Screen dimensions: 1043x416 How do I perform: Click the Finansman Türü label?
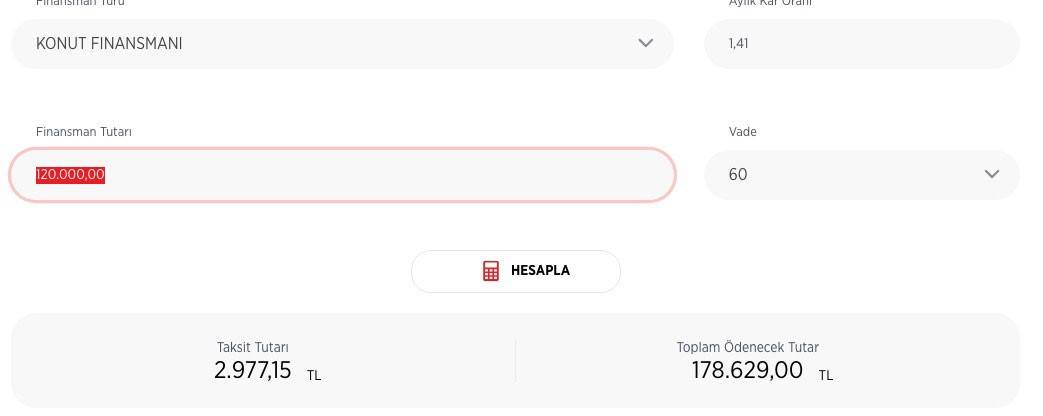(80, 3)
